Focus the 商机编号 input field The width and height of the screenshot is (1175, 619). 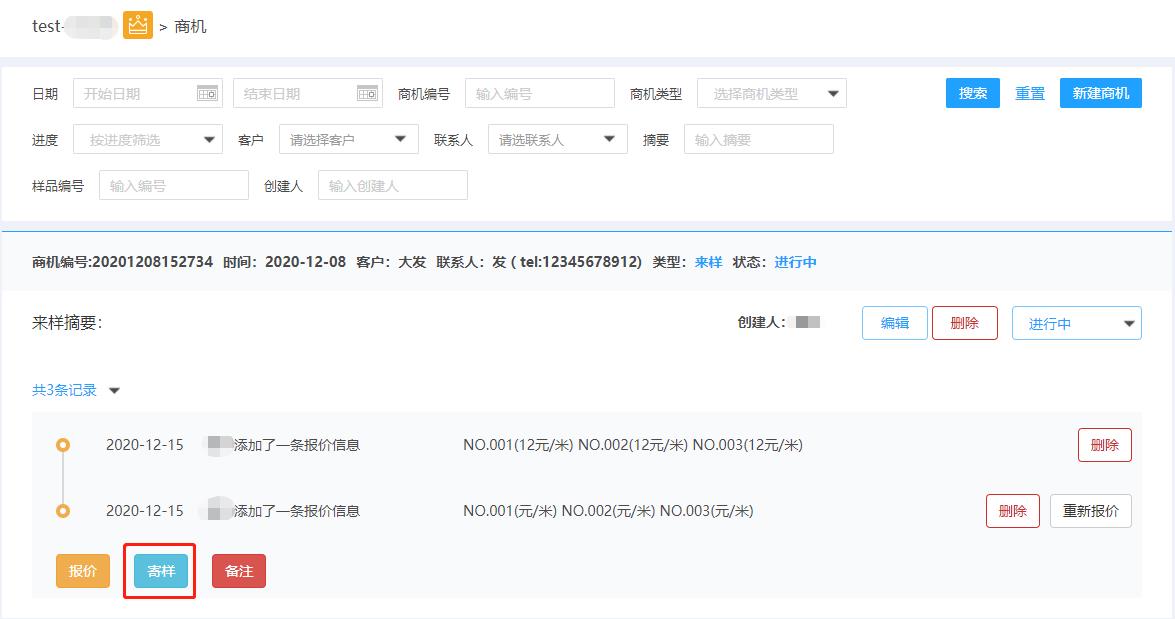[x=539, y=93]
